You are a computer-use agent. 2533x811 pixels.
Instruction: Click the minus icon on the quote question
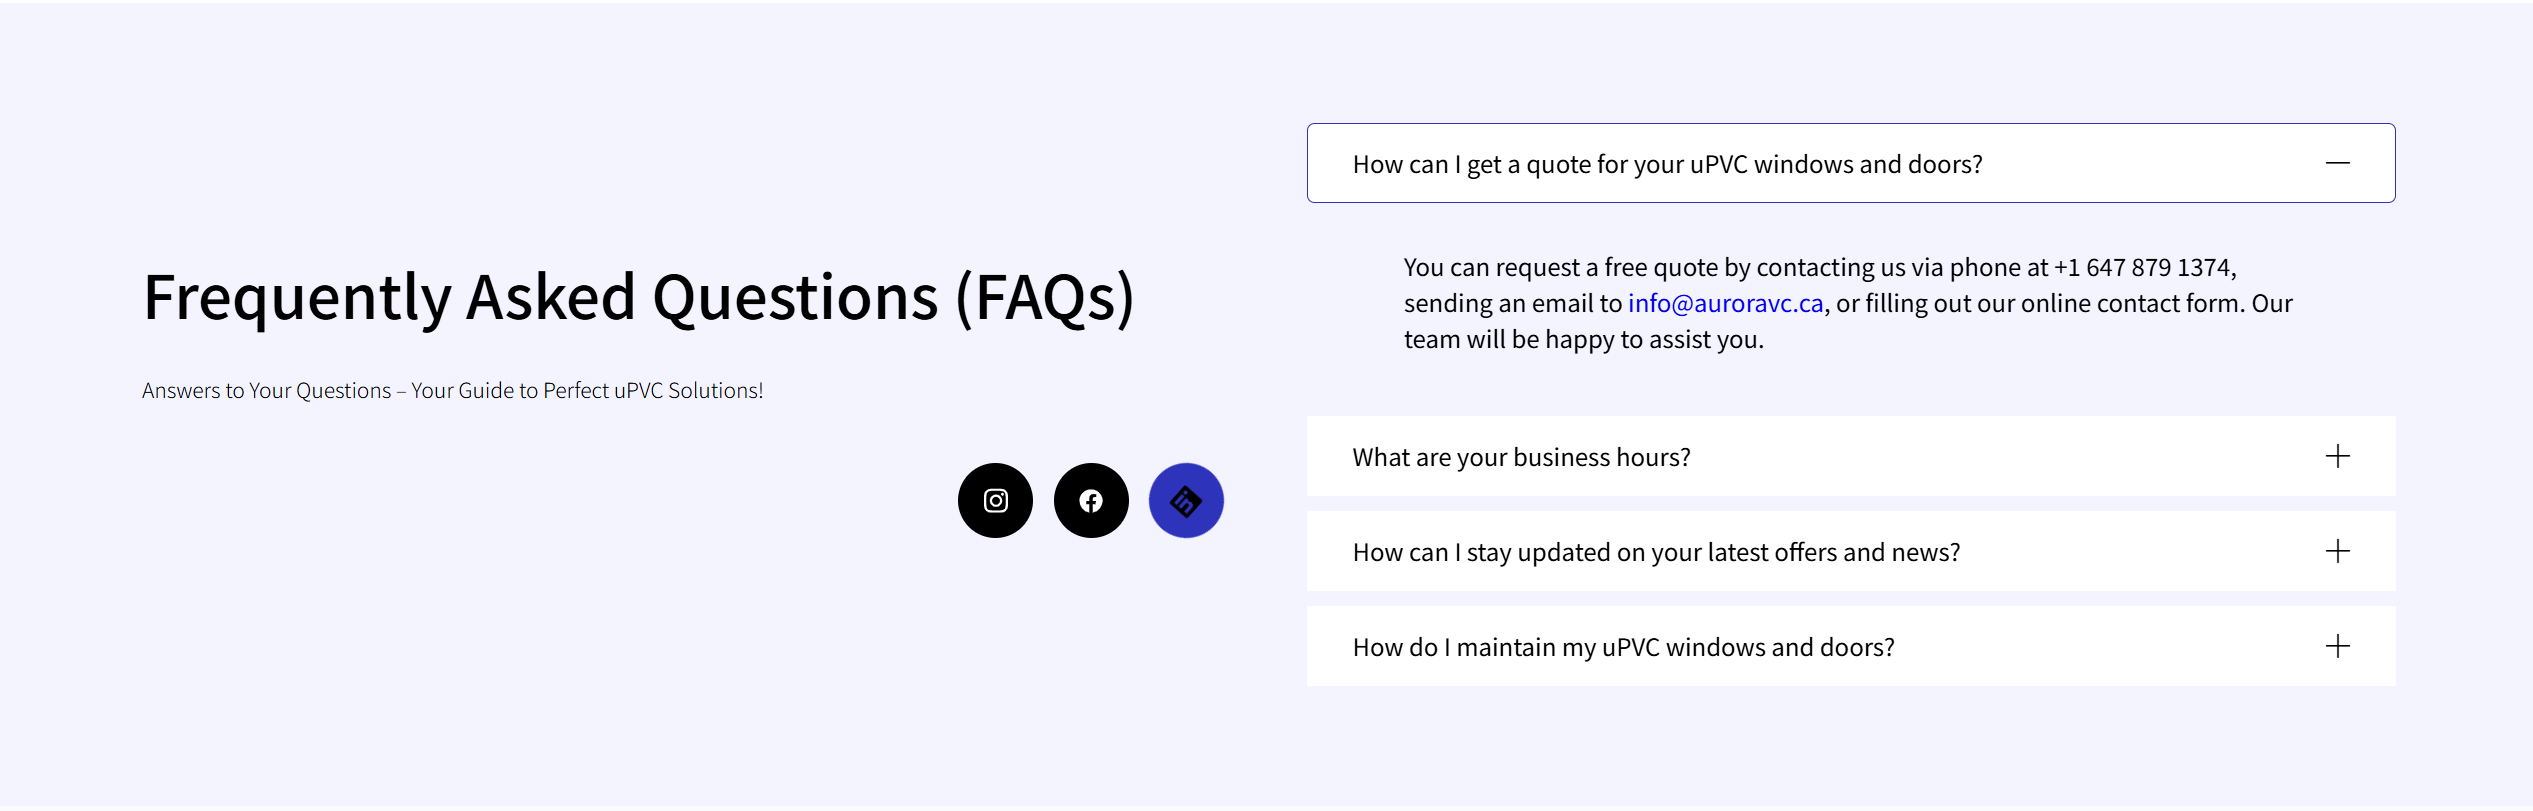coord(2337,163)
